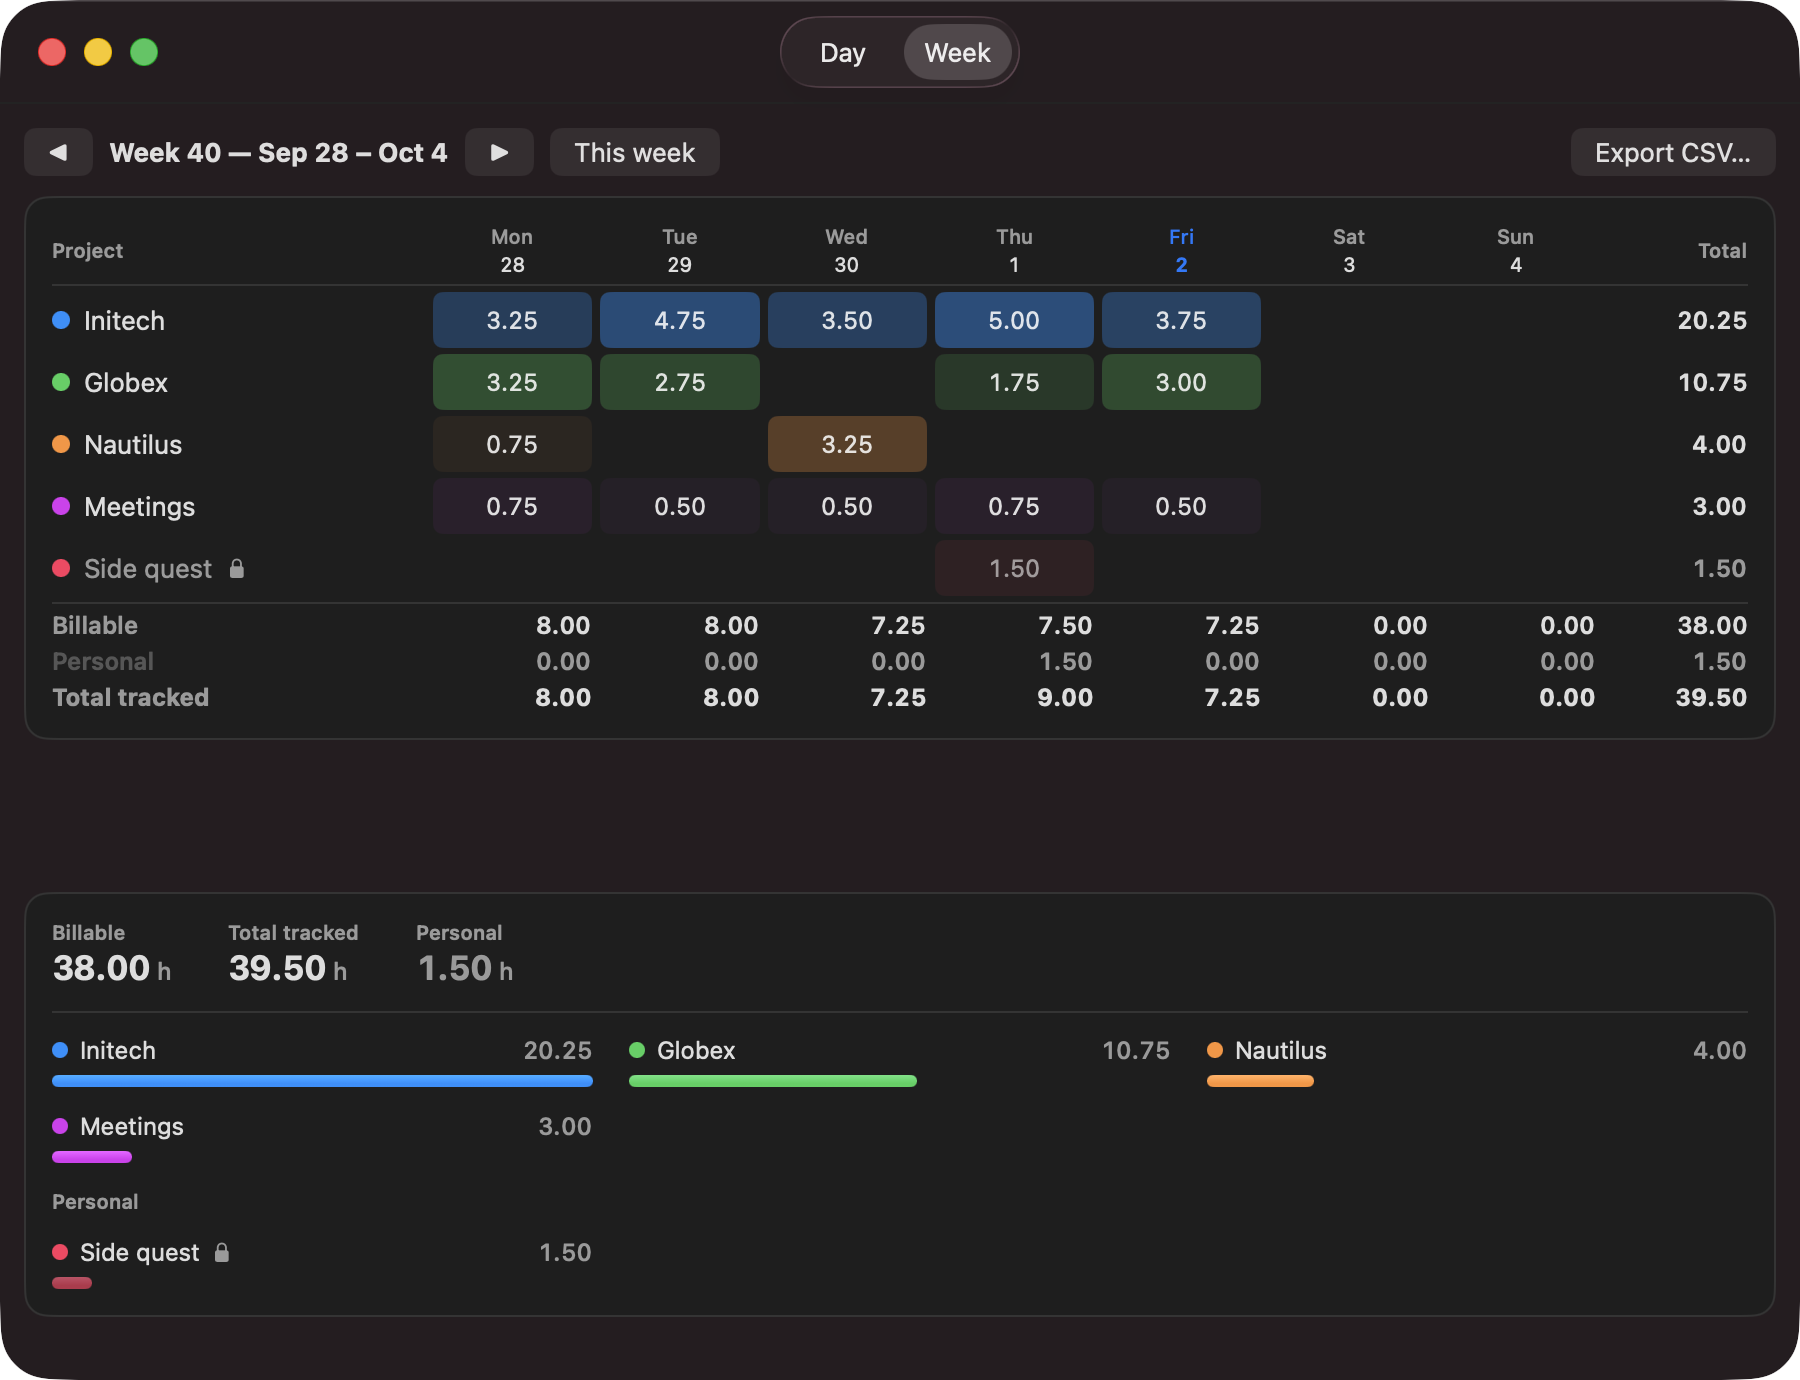
Task: Click the 39.50 total tracked summary value
Action: pyautogui.click(x=277, y=968)
